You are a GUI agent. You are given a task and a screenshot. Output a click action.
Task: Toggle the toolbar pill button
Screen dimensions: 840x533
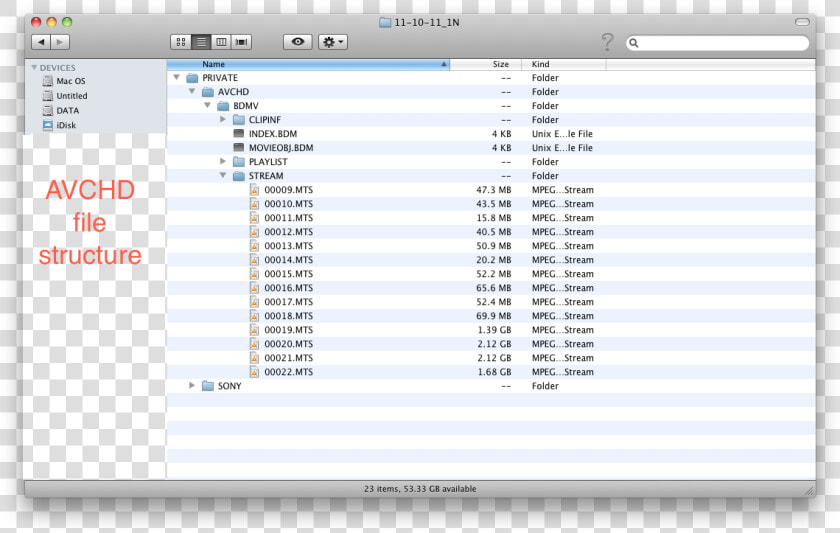coord(802,22)
